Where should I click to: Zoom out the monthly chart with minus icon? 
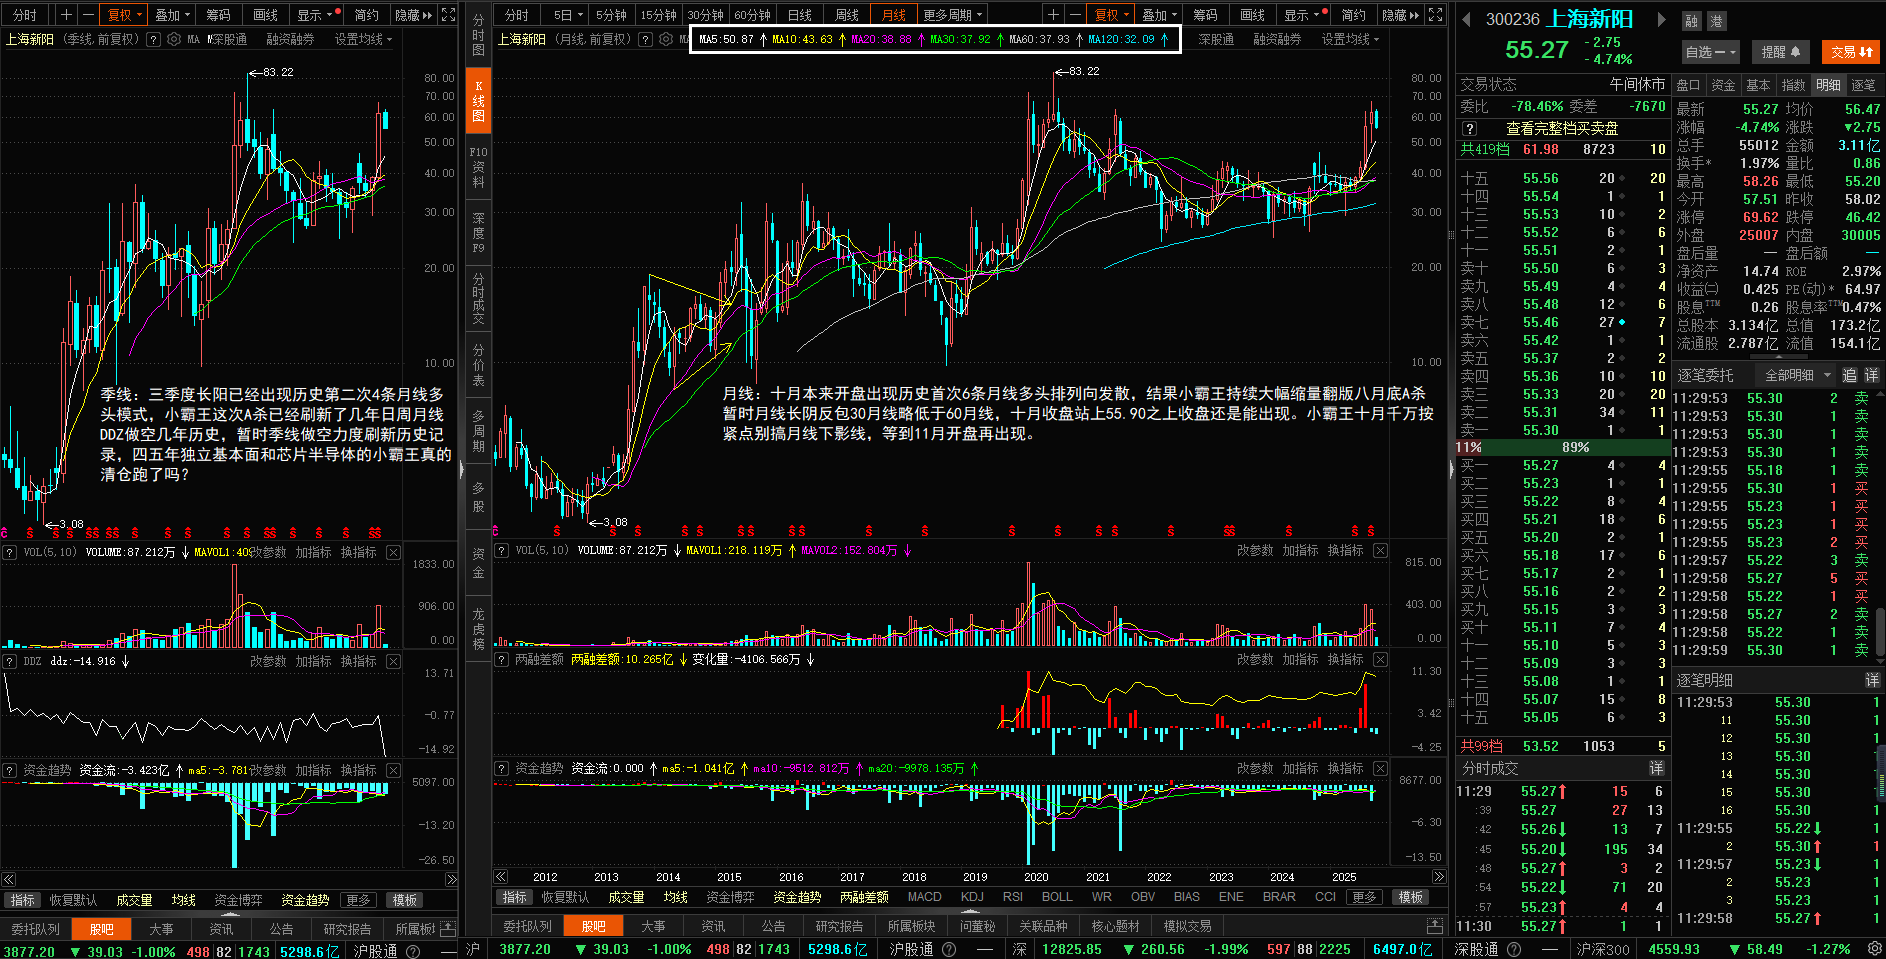pos(1075,15)
